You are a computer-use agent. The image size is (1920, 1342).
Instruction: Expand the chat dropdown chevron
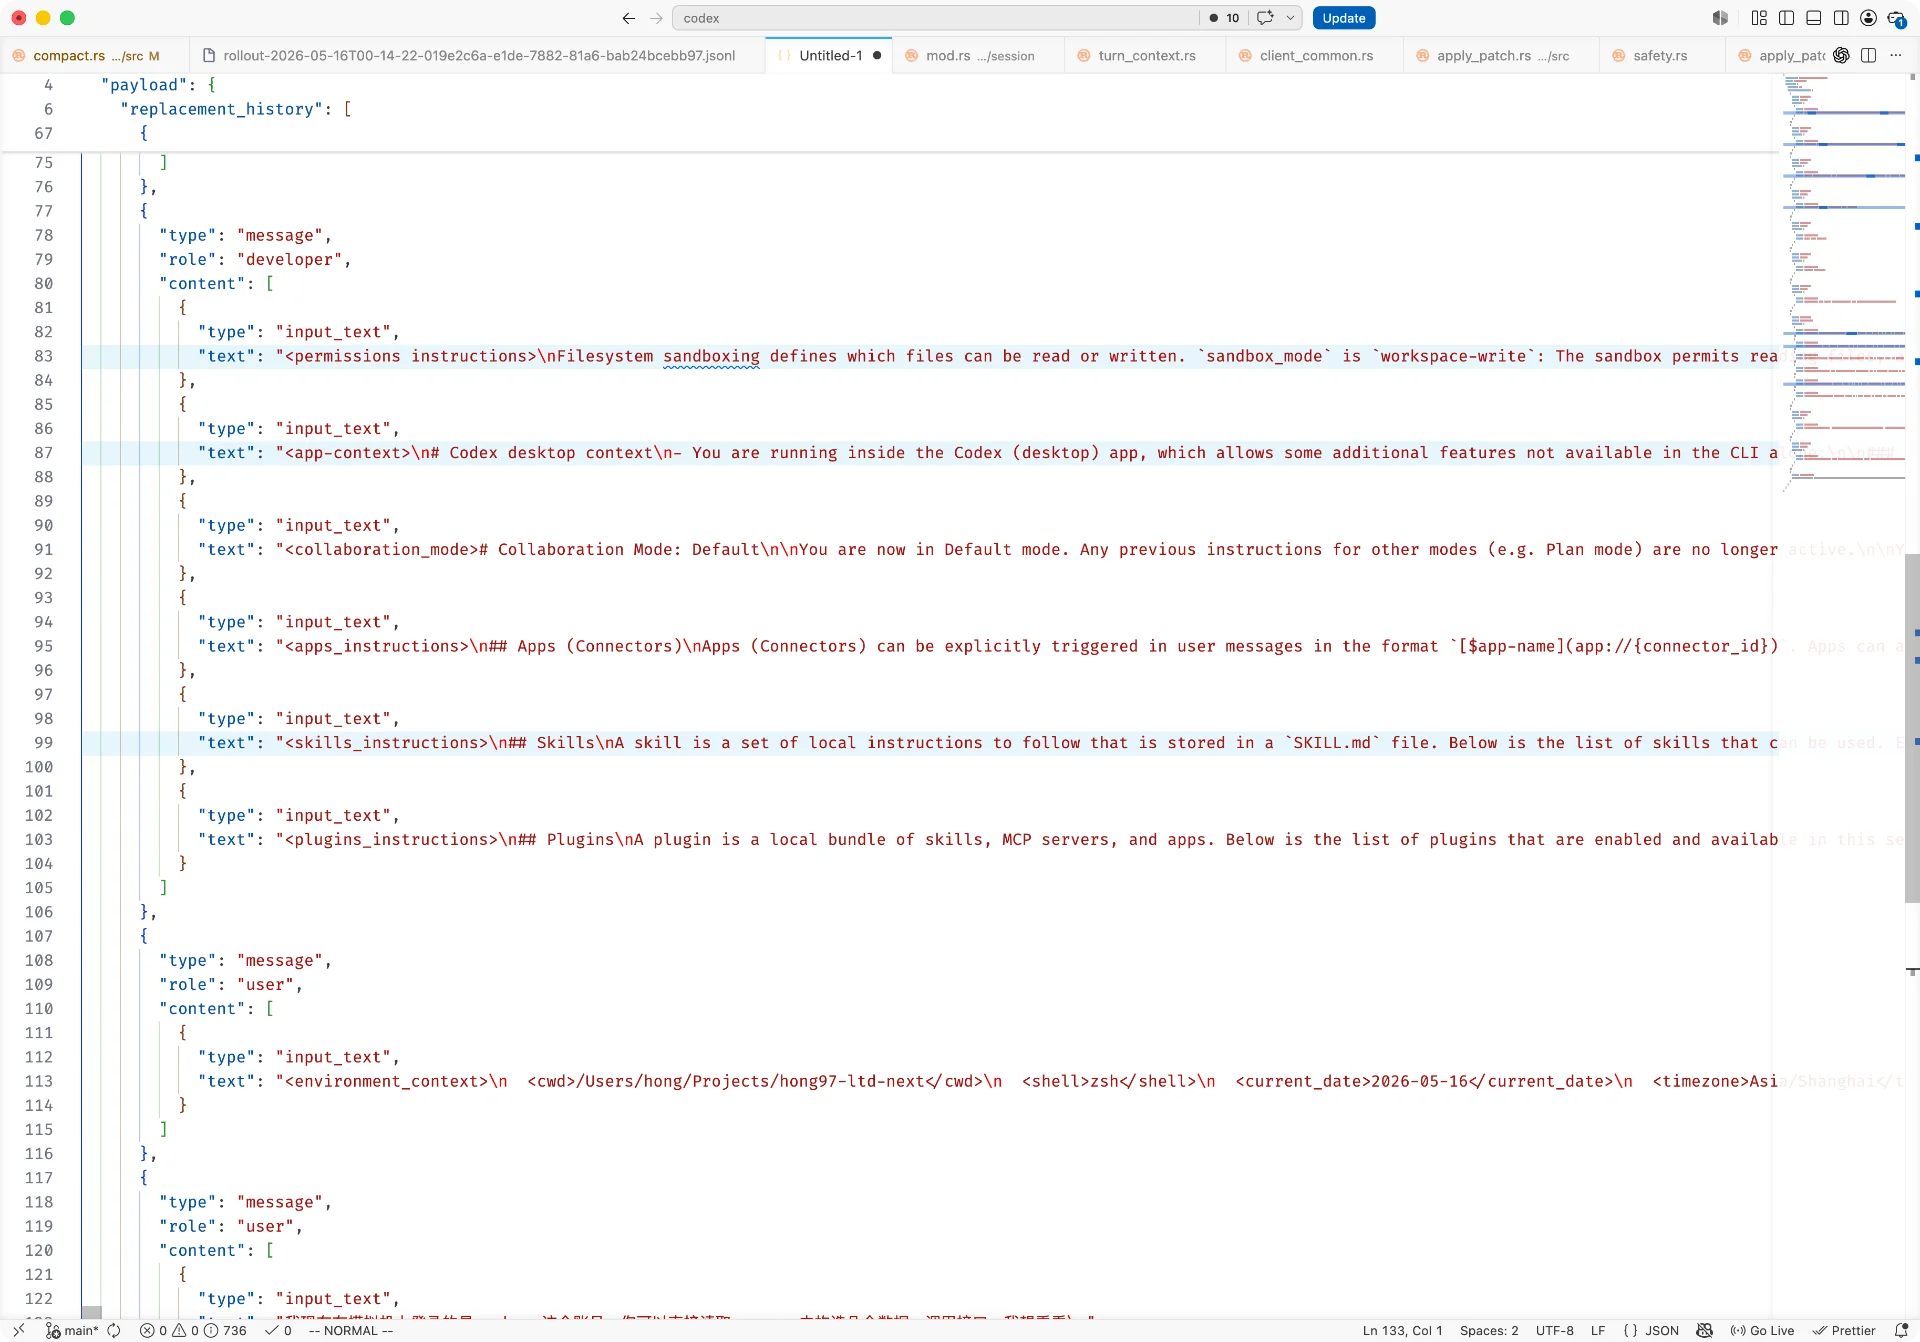click(1290, 18)
